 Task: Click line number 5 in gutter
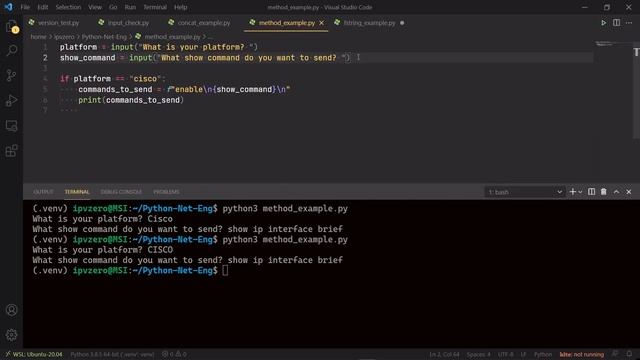[45, 89]
